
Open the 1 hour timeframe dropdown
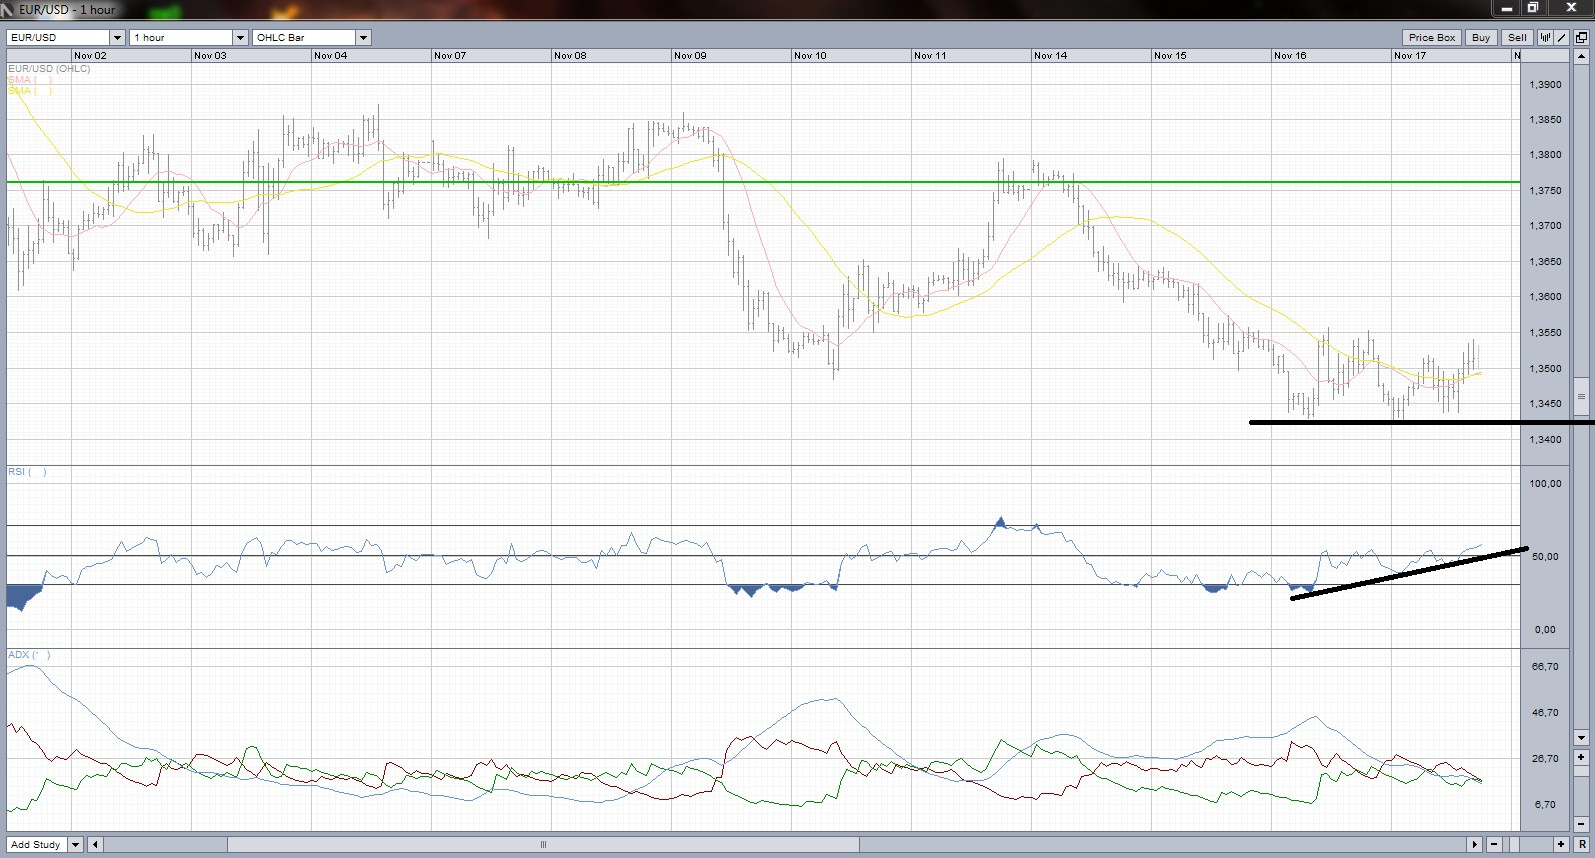click(x=240, y=38)
